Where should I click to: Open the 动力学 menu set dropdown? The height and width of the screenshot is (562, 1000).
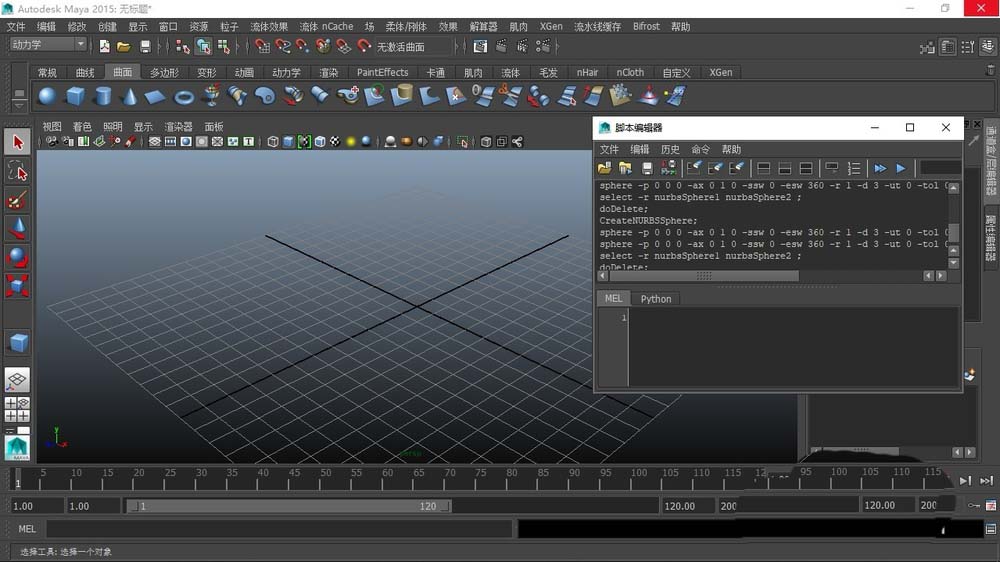[x=48, y=45]
